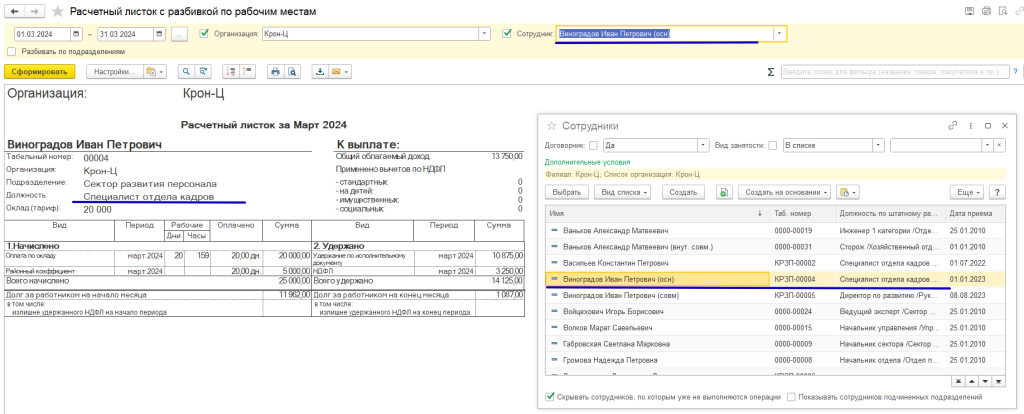1024x414 pixels.
Task: Click the Создать button
Action: pyautogui.click(x=684, y=193)
